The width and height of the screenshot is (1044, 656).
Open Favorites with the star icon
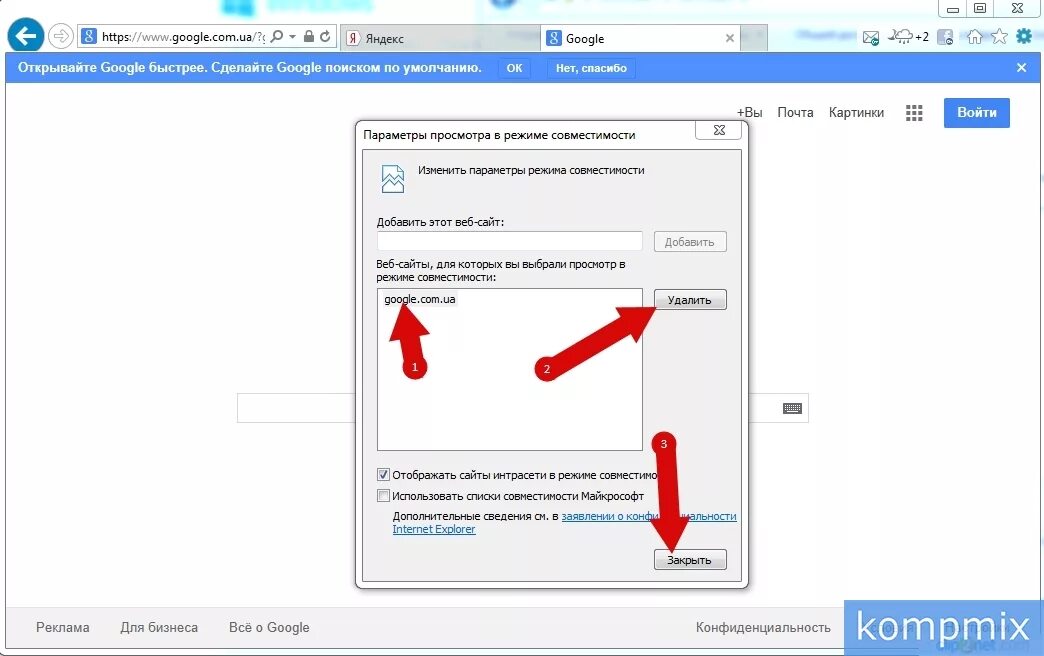pos(998,35)
